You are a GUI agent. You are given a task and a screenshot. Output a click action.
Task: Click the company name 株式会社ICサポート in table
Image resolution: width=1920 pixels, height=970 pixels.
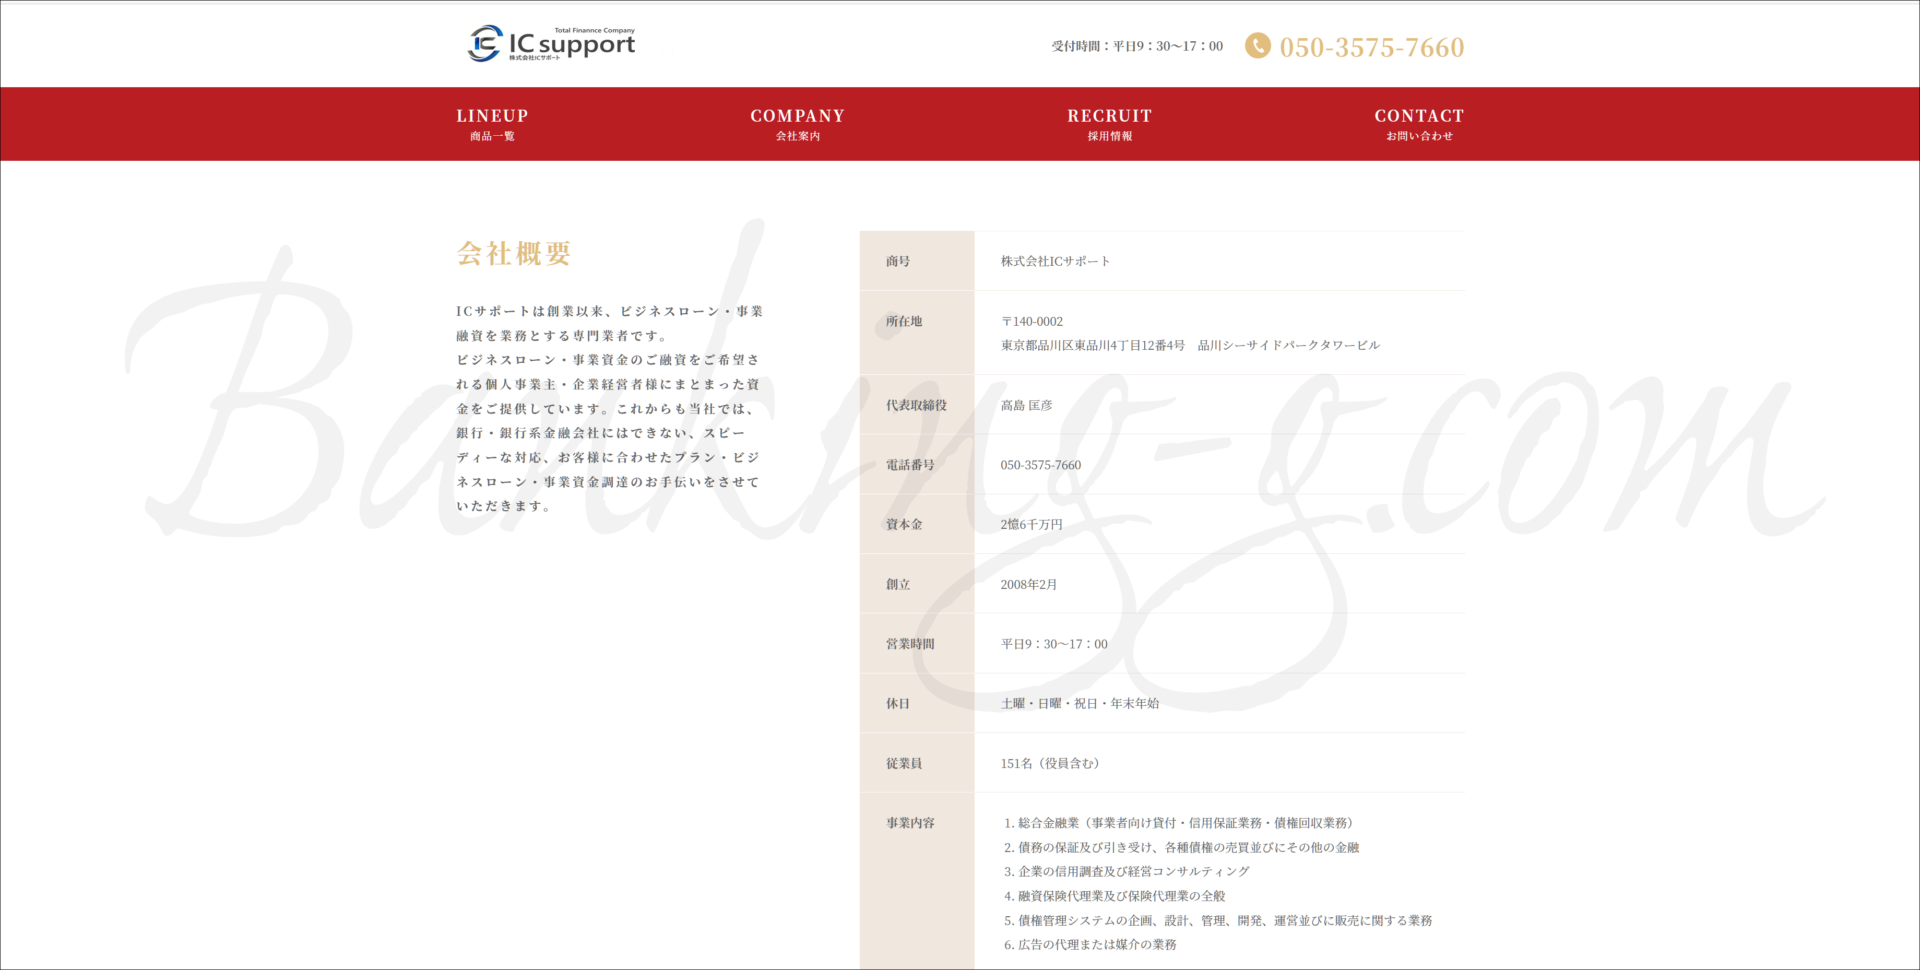coord(1055,262)
